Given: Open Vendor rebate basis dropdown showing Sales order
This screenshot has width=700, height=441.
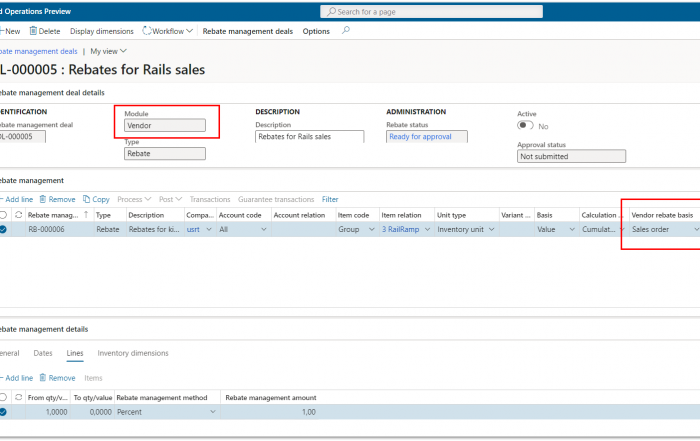Looking at the screenshot, I should [696, 229].
